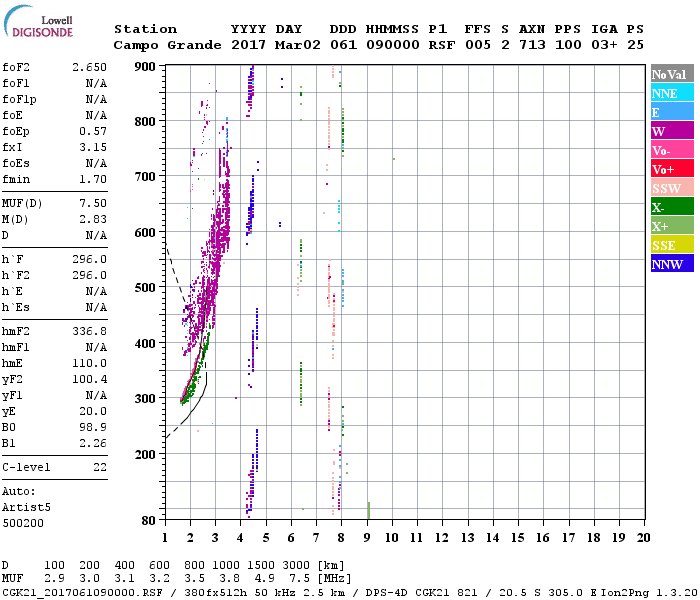Click the foEp value 0.57
The image size is (700, 600).
pyautogui.click(x=93, y=131)
